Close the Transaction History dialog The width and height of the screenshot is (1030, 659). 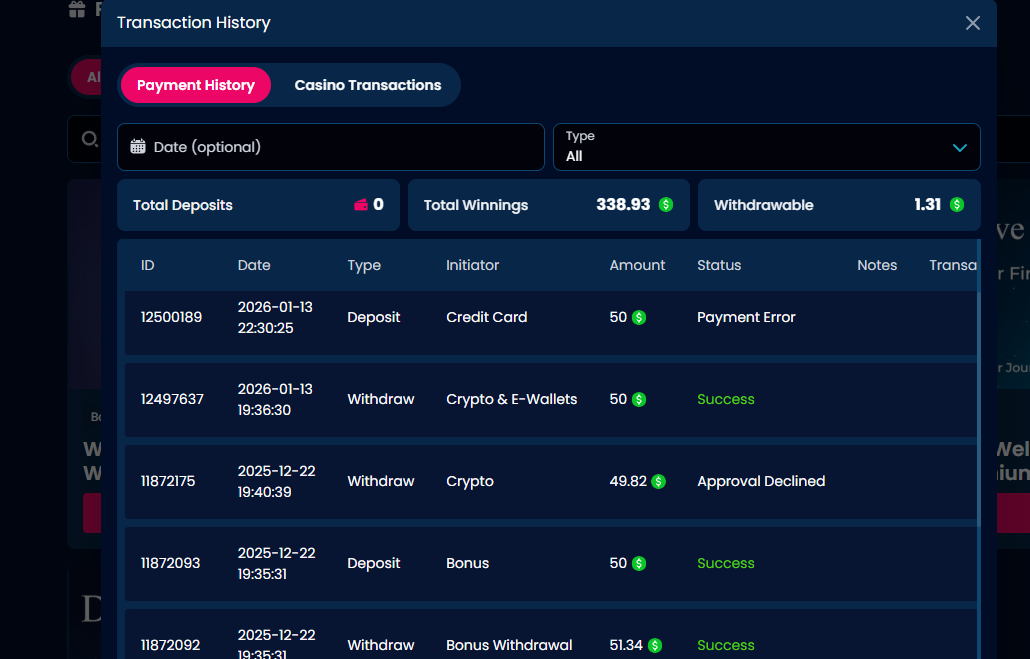coord(972,23)
